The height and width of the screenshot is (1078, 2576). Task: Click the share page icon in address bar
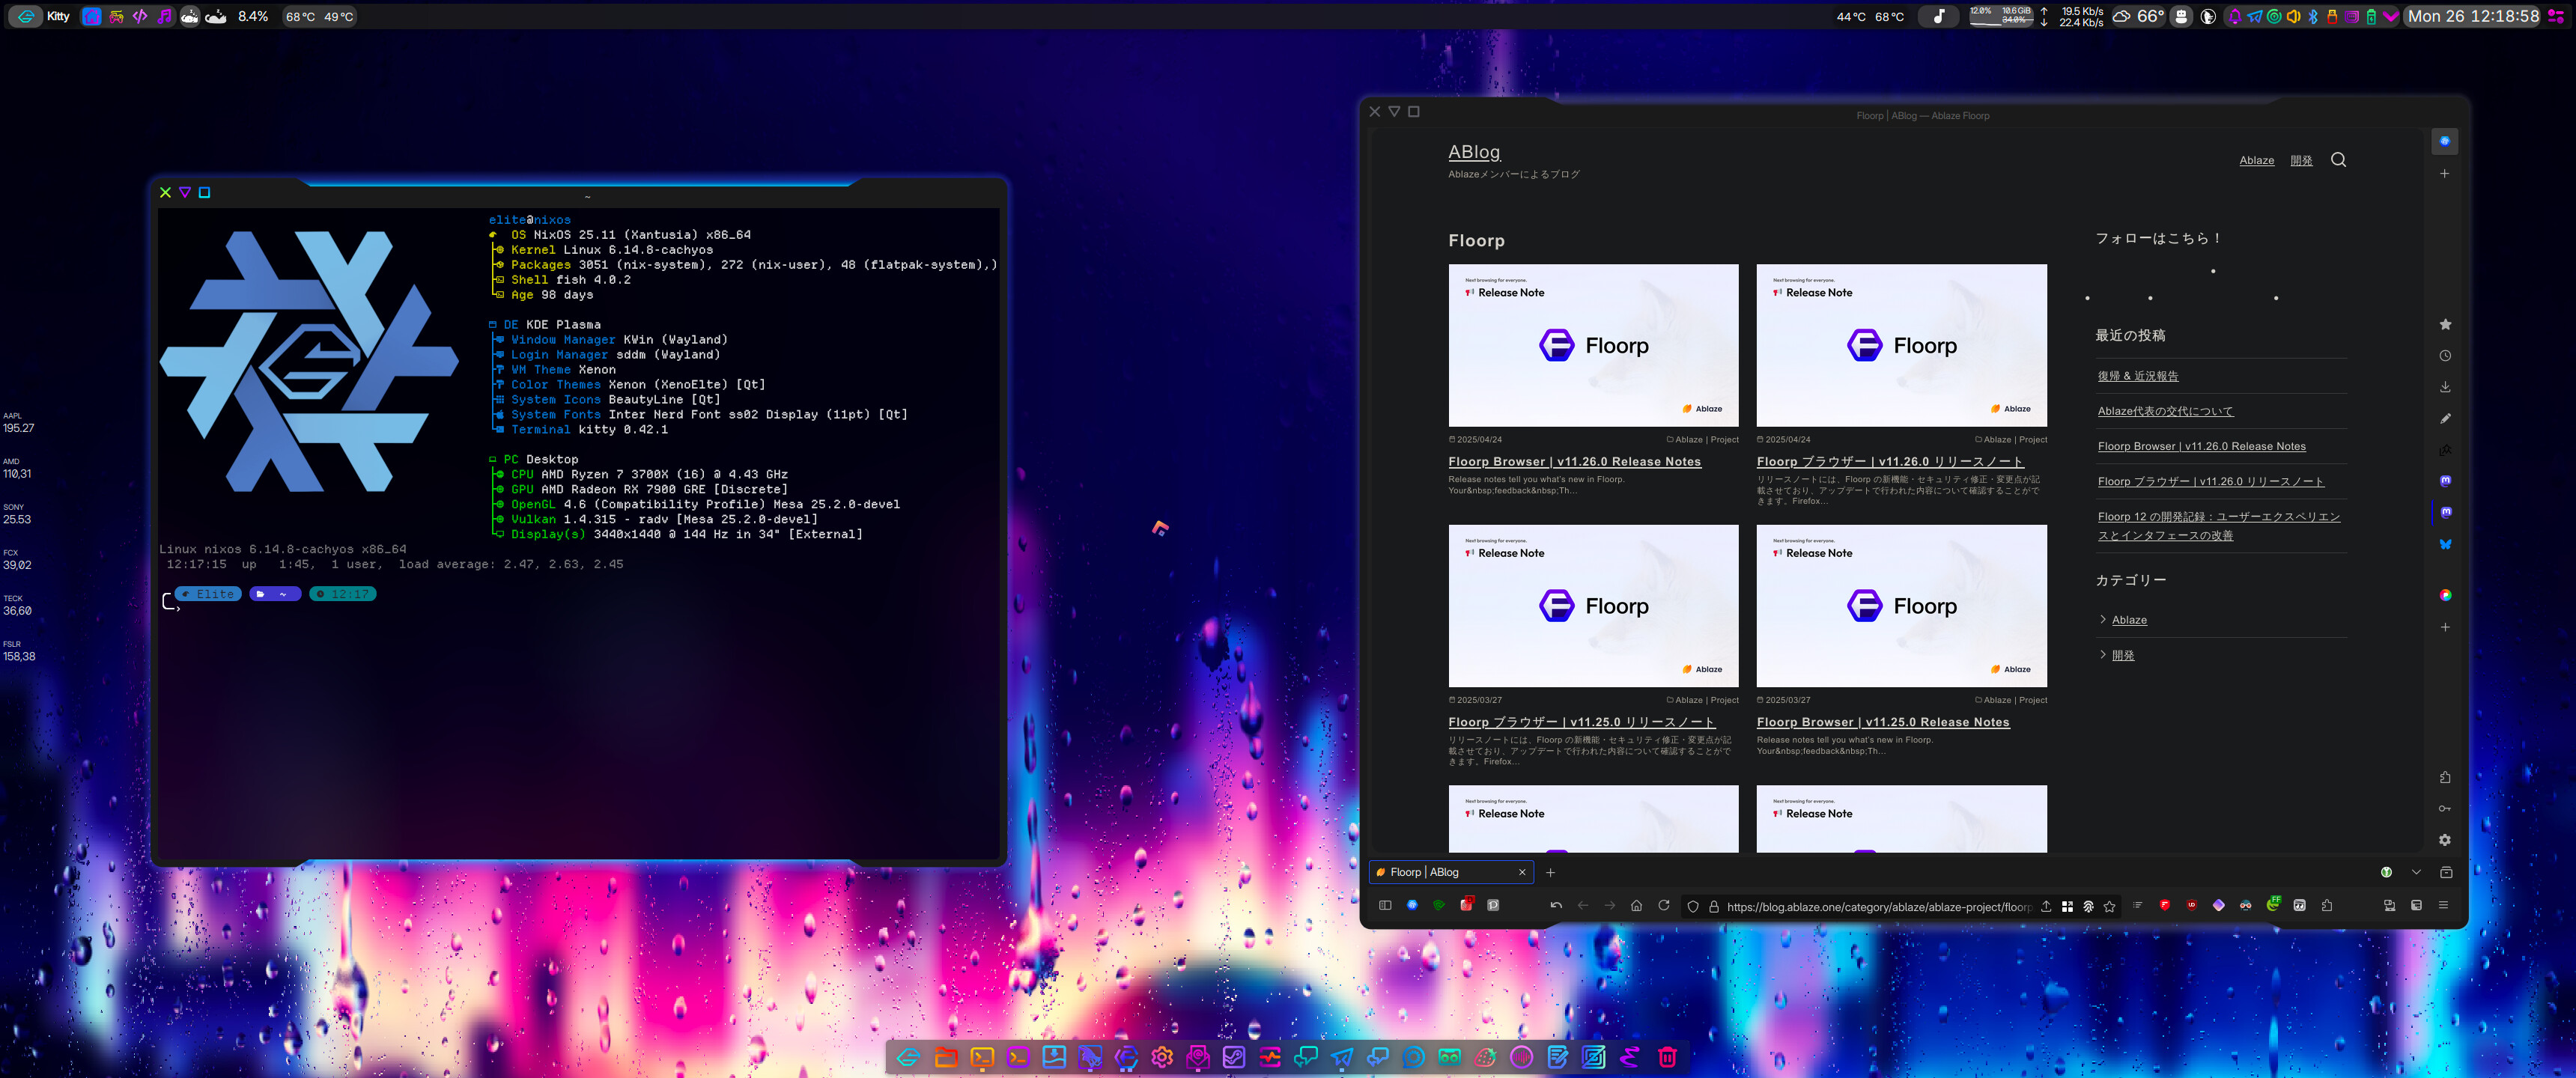point(2046,907)
